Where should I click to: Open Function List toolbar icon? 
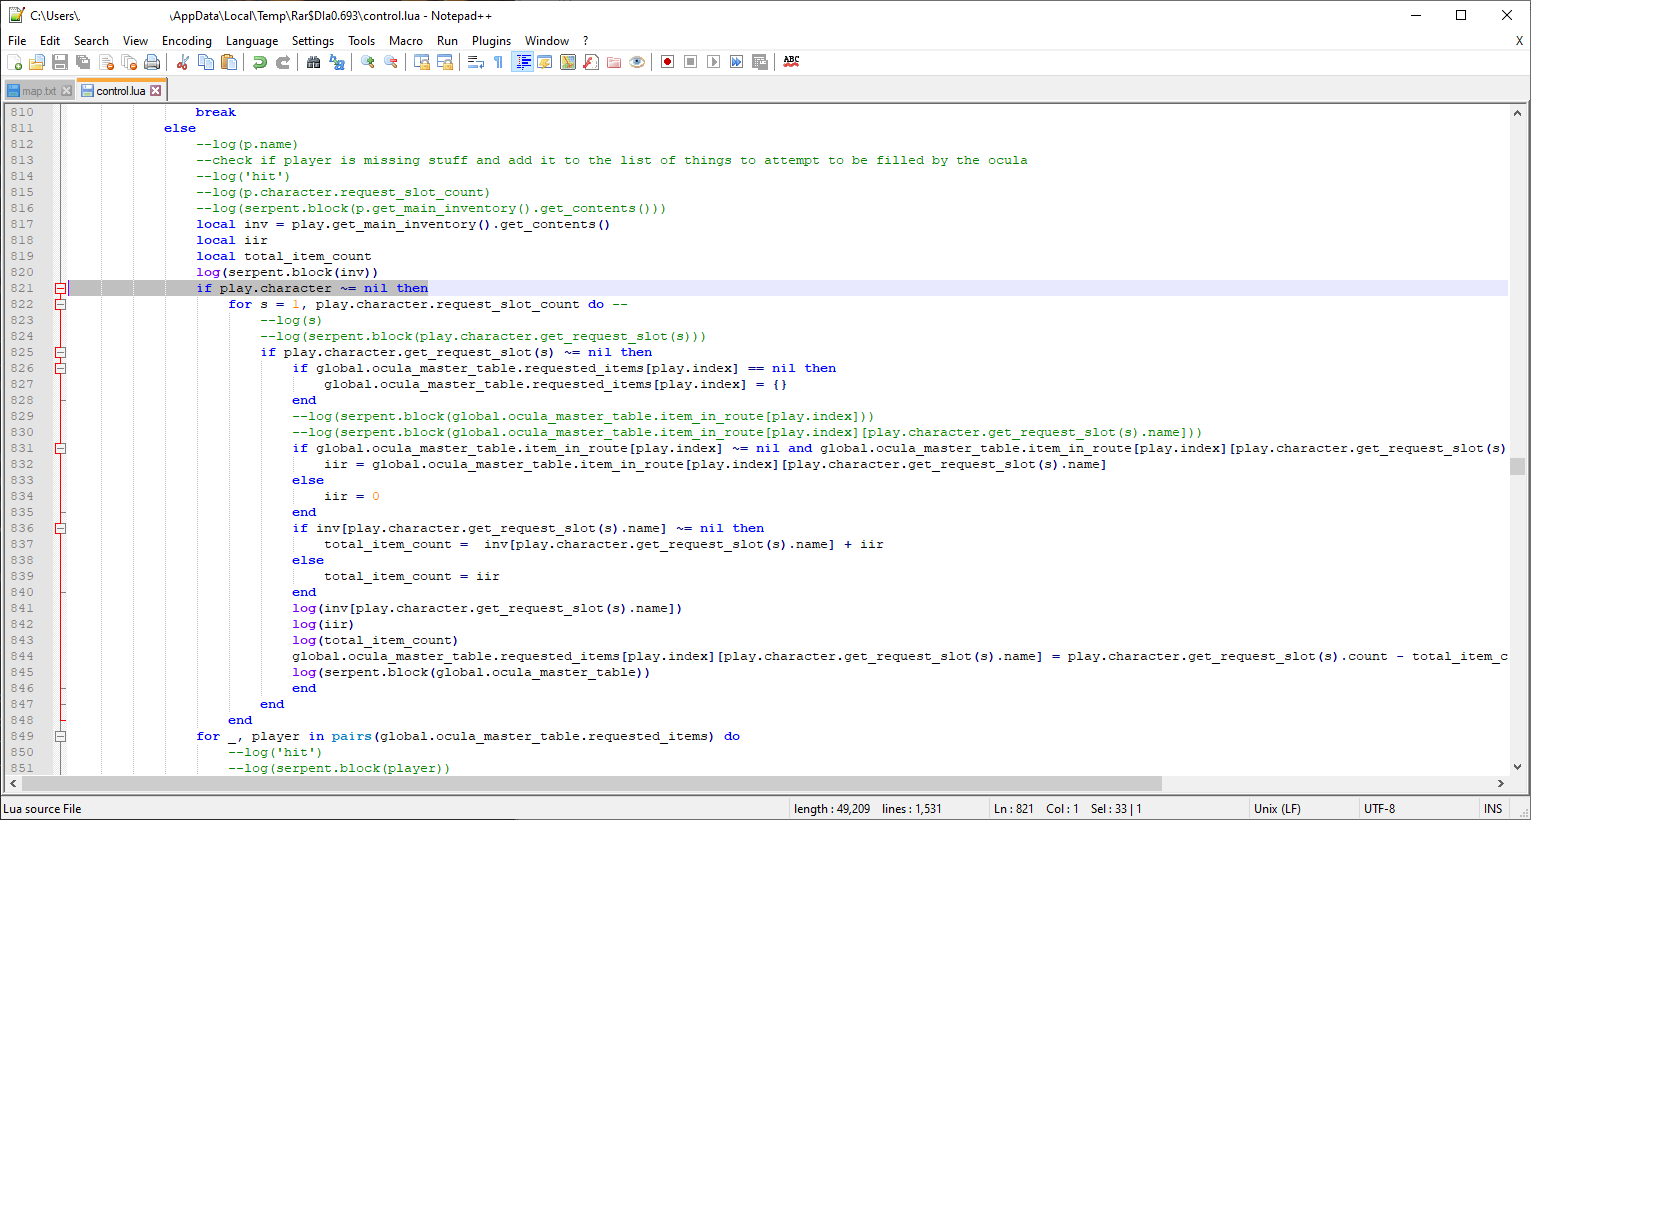[x=591, y=62]
